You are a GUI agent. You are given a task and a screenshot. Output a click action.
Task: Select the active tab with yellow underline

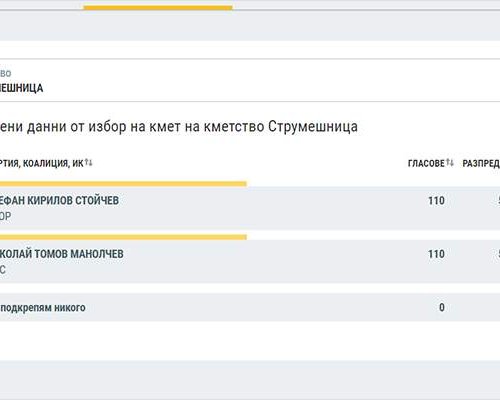tap(158, 5)
